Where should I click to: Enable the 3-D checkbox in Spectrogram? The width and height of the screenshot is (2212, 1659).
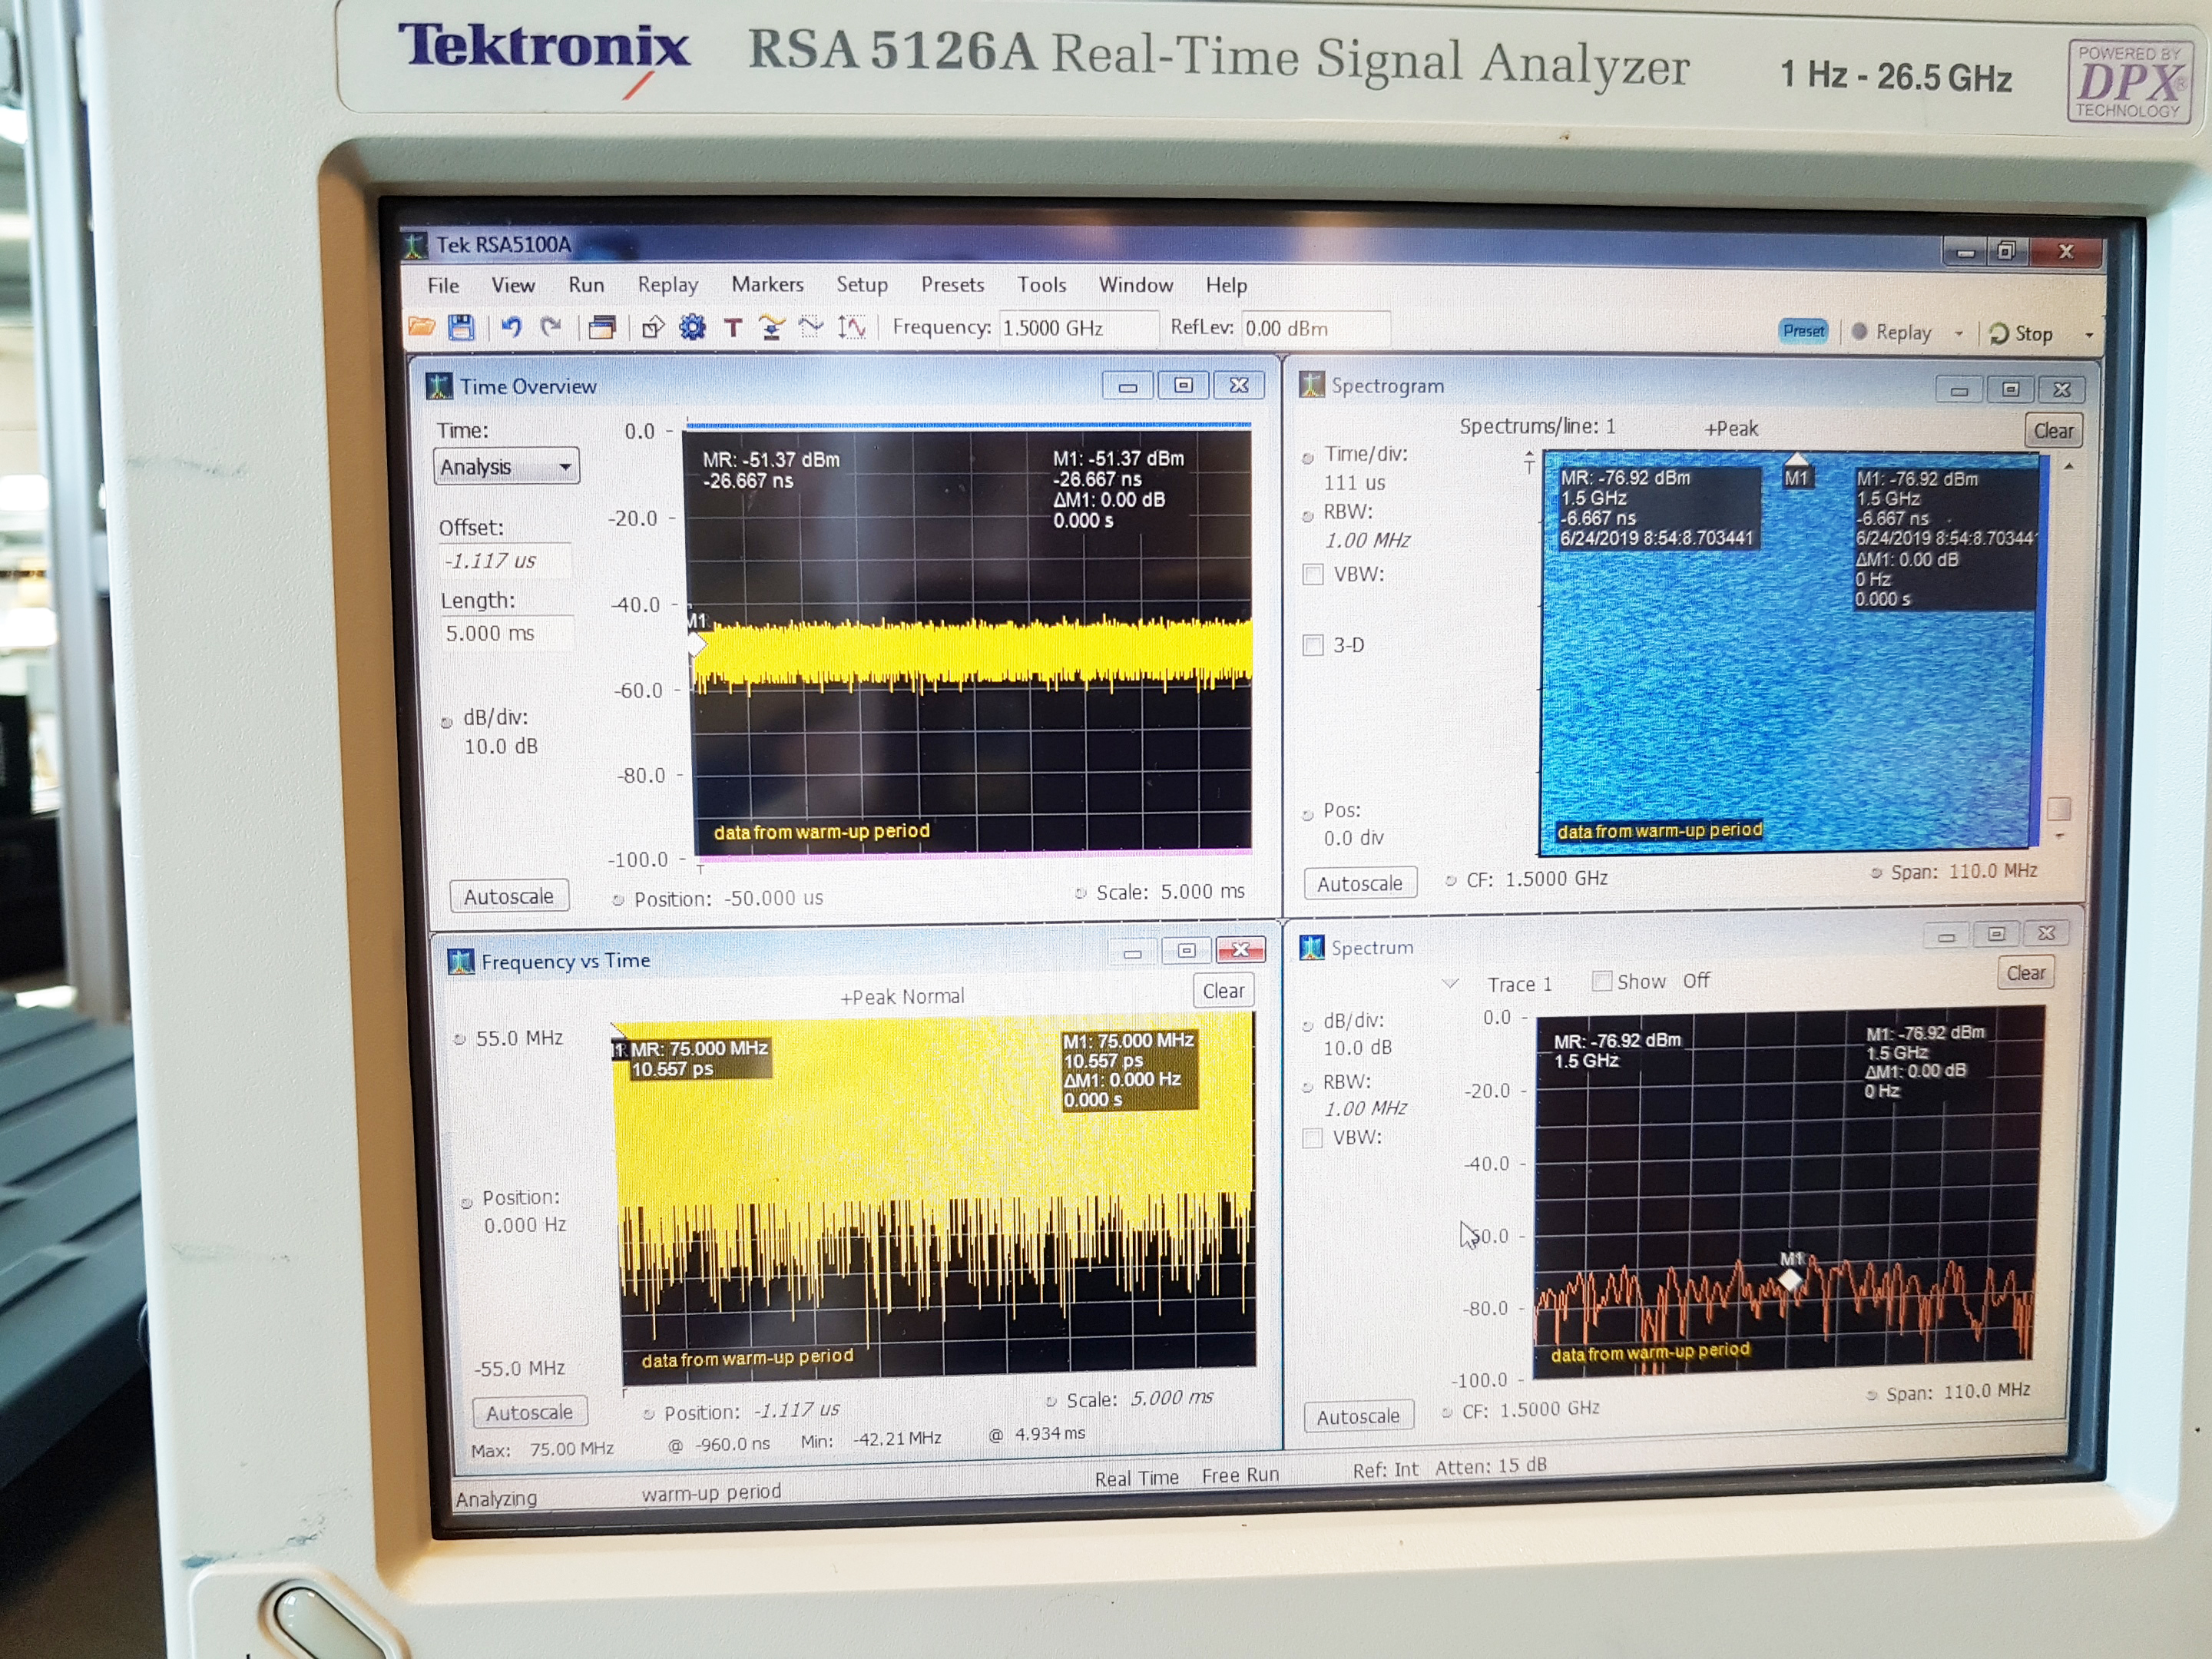pos(1313,645)
